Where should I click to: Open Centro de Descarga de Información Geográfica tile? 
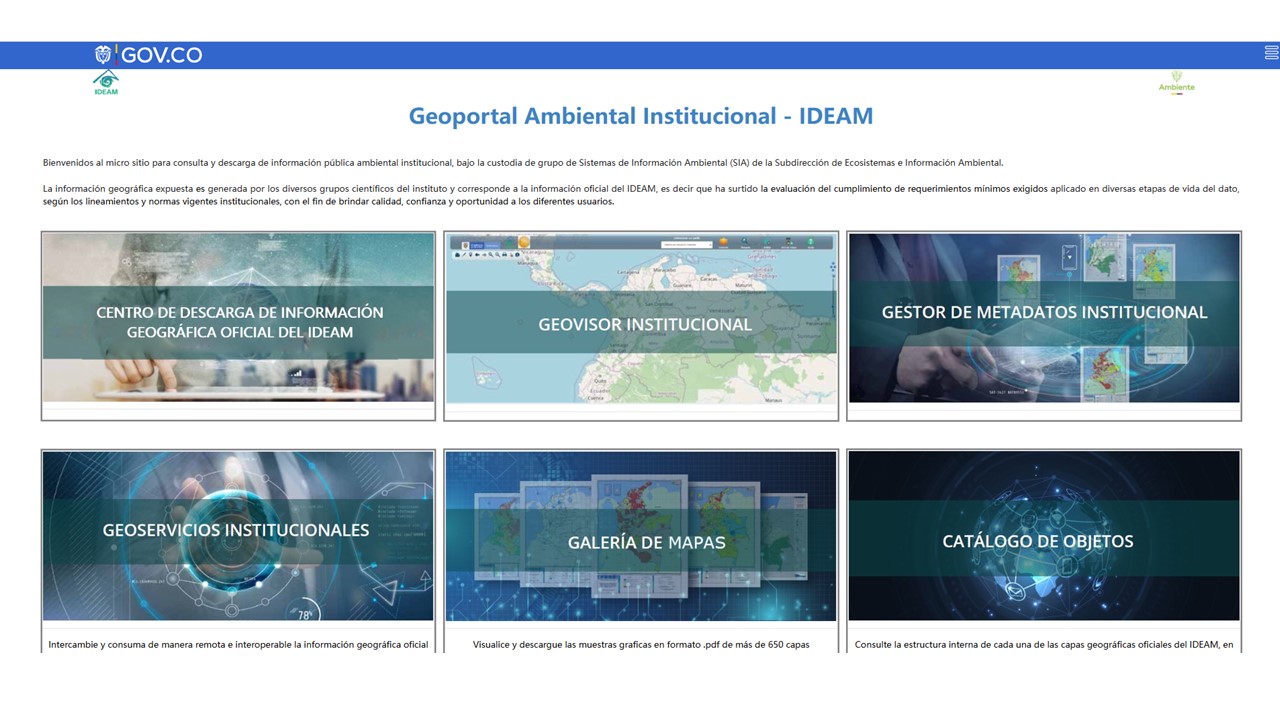tap(238, 322)
